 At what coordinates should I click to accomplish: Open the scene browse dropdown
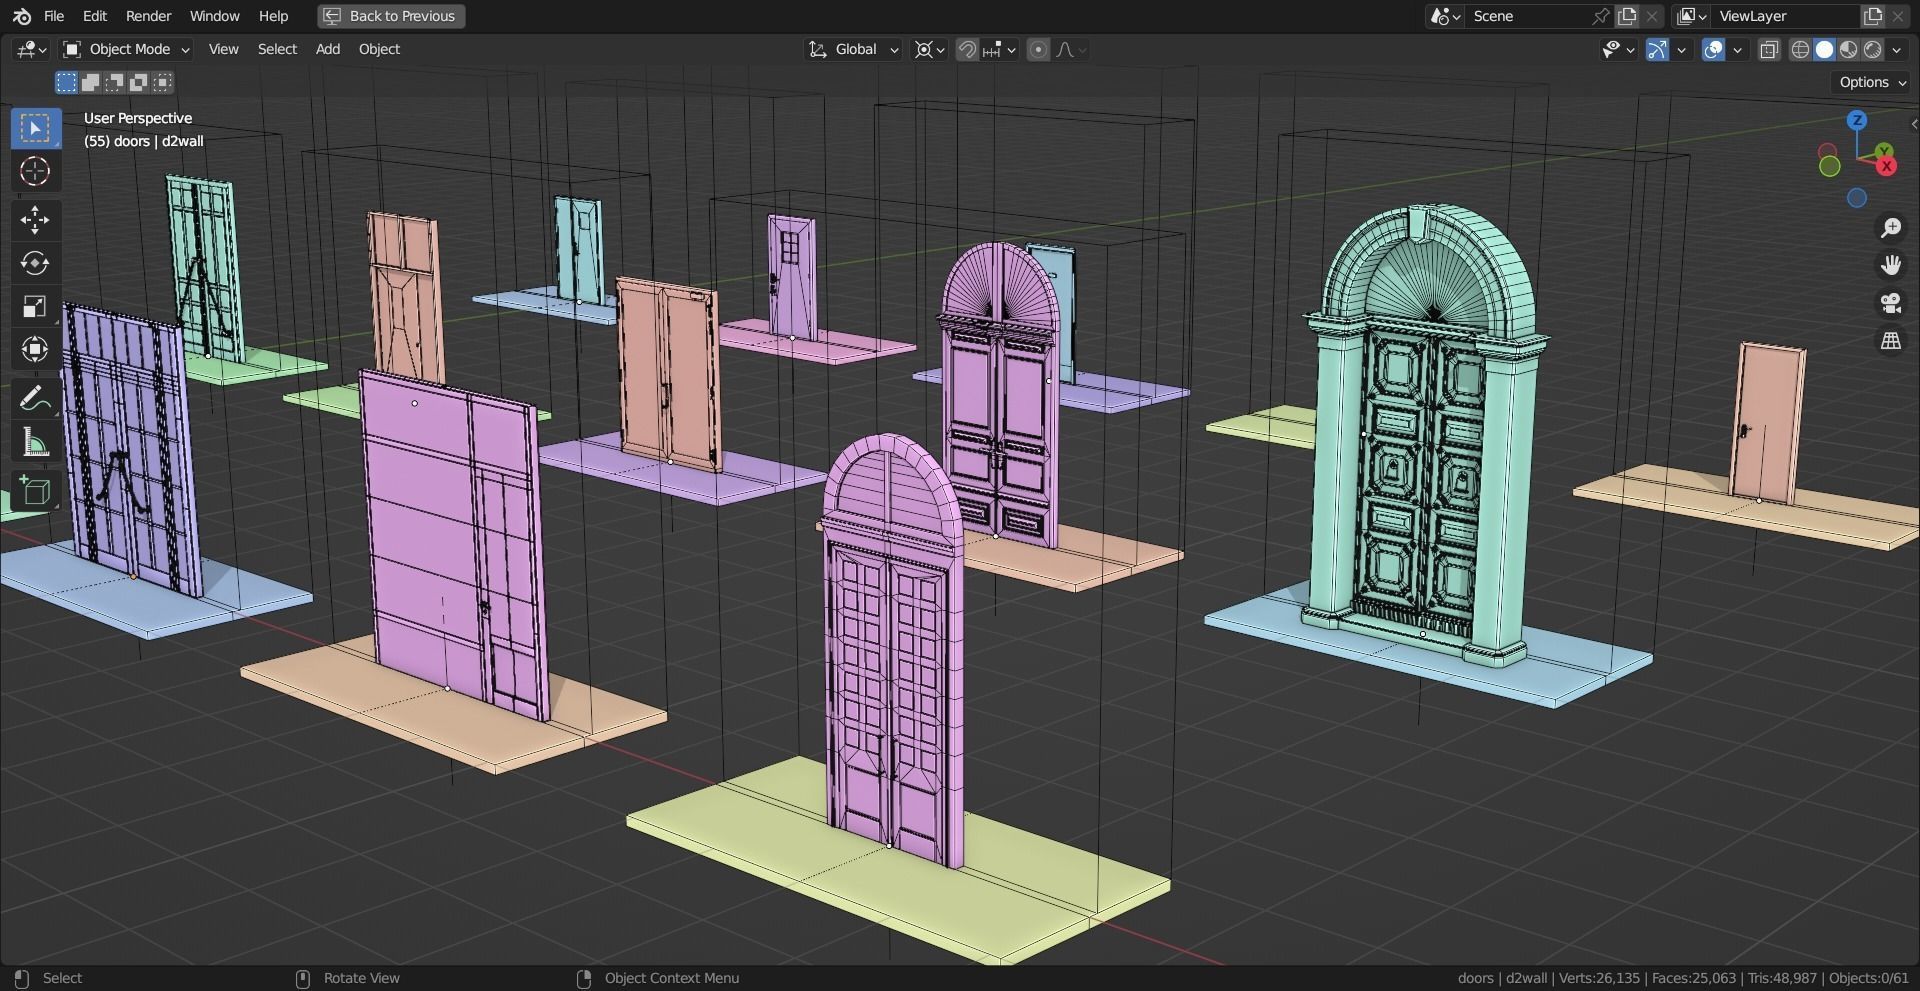1445,16
